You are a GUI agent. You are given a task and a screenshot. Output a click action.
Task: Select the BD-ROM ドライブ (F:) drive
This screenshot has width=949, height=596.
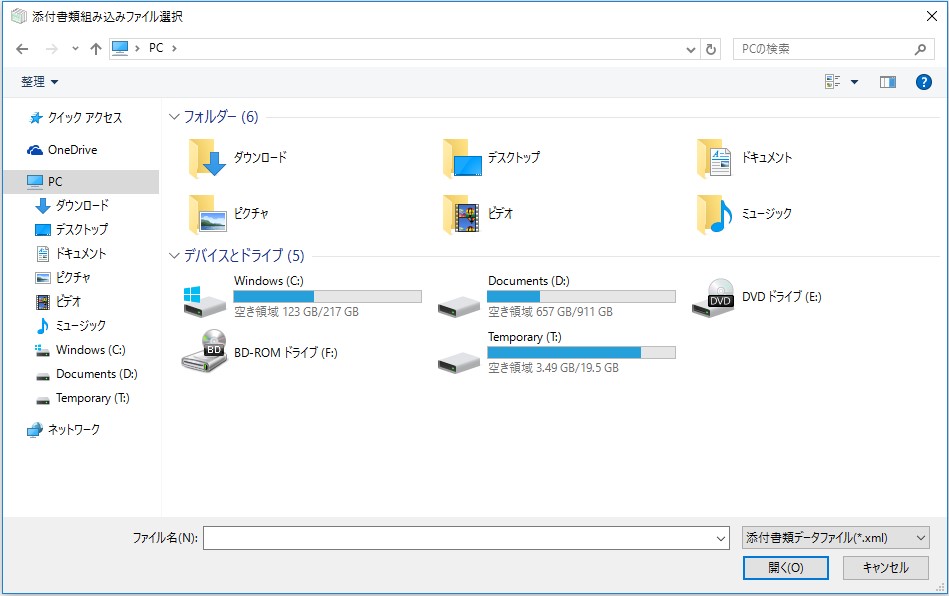point(259,352)
